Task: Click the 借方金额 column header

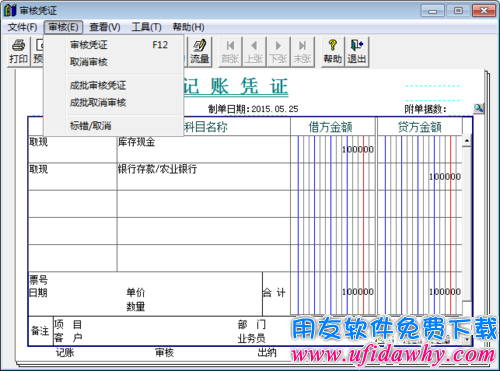Action: pyautogui.click(x=330, y=127)
